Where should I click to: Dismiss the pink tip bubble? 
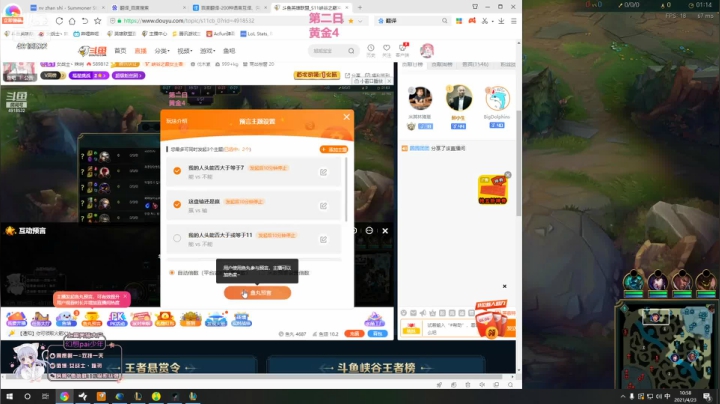click(125, 297)
